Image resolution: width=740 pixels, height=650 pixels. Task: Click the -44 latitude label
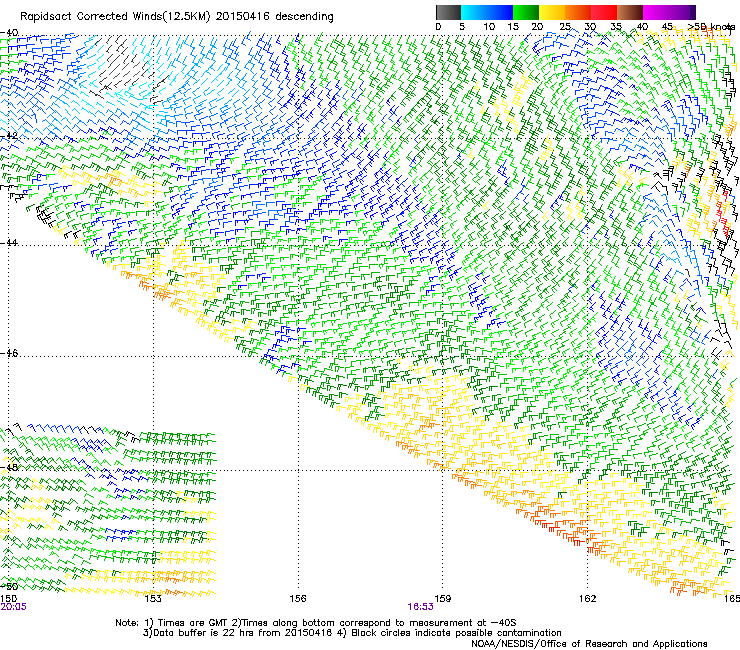pyautogui.click(x=10, y=243)
